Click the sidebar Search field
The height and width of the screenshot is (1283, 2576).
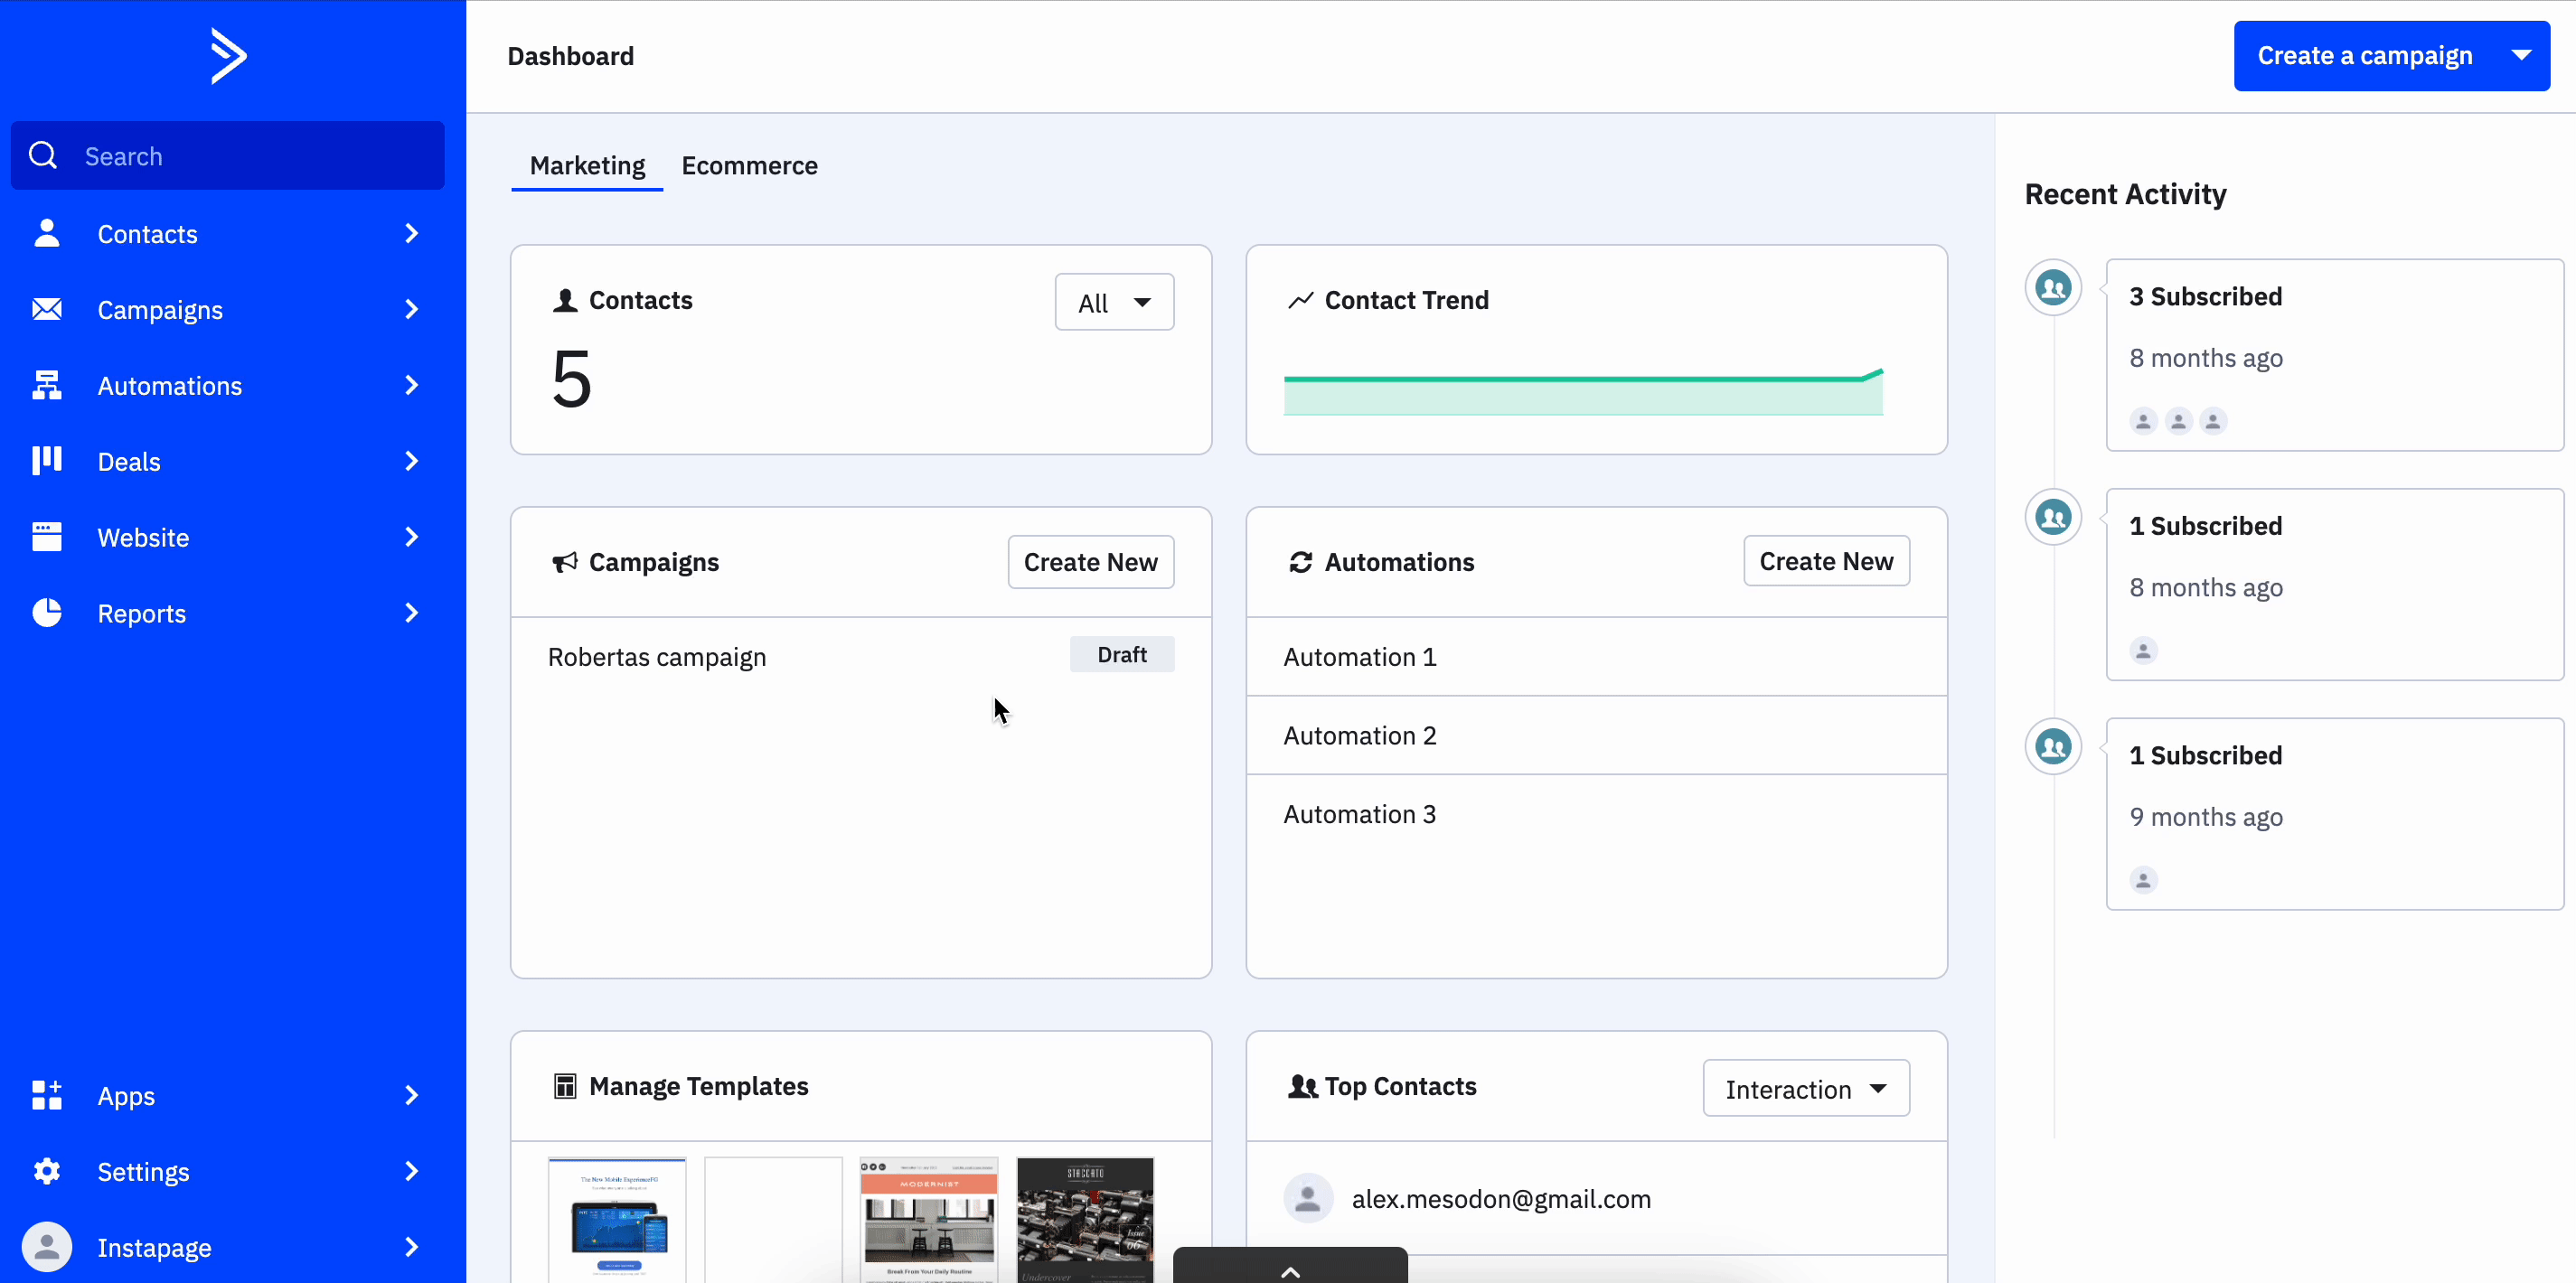(x=228, y=156)
